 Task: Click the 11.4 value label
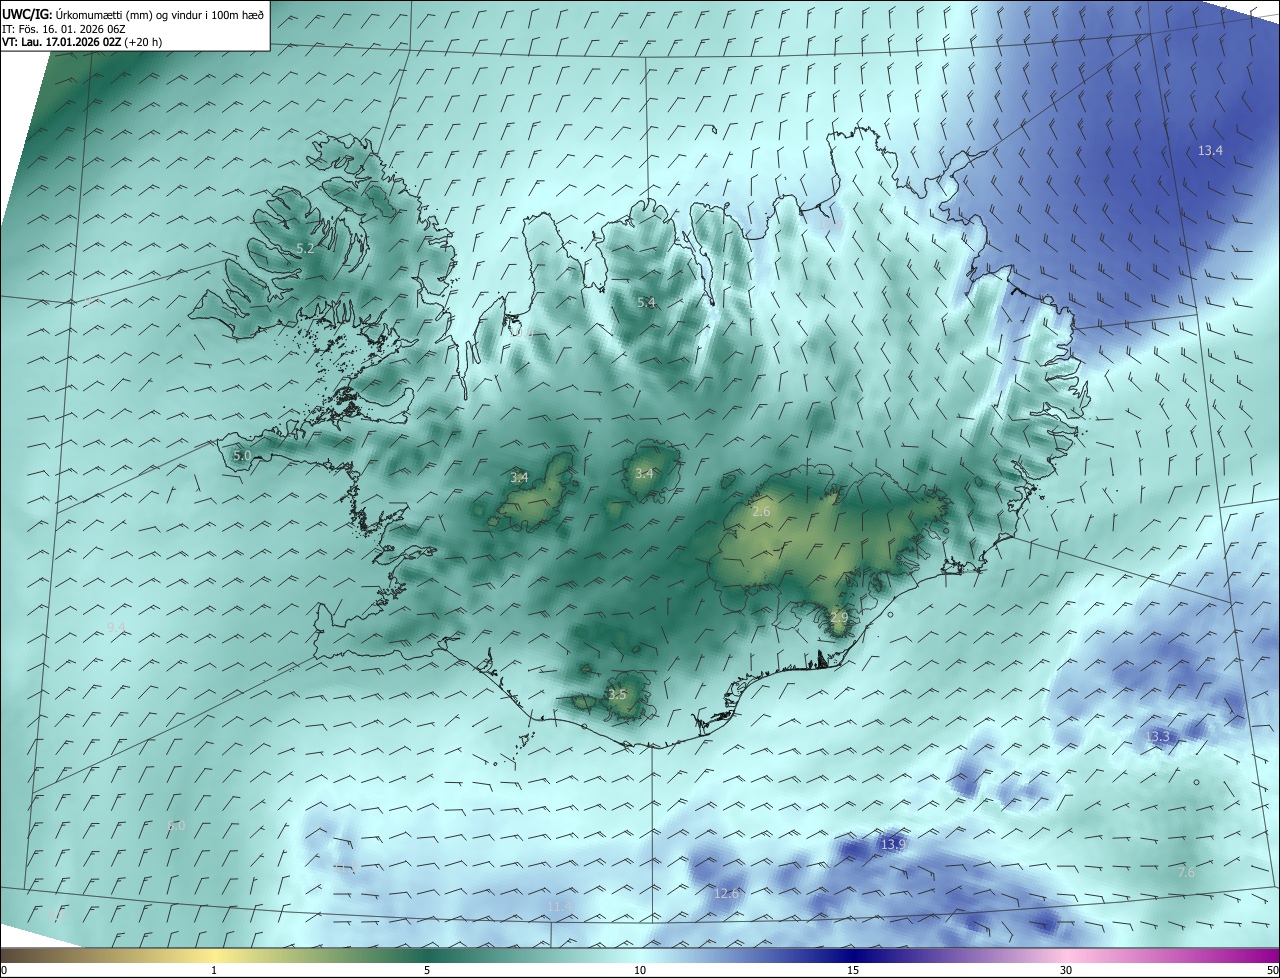coord(559,907)
